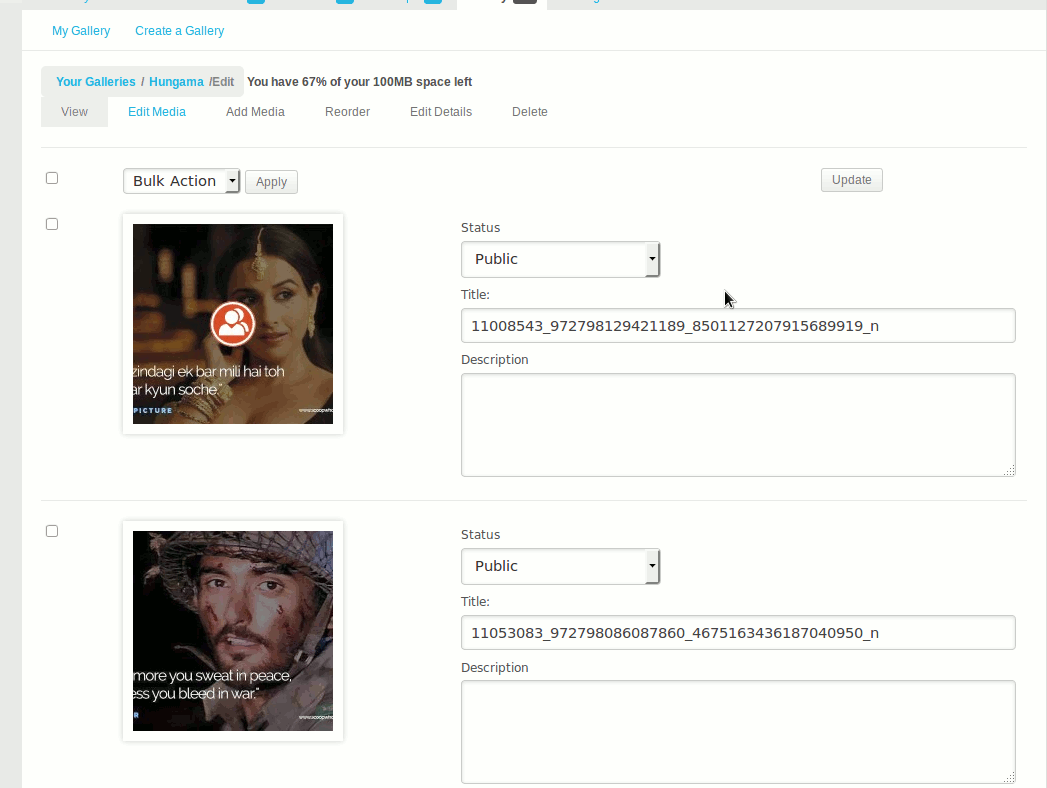The width and height of the screenshot is (1047, 788).
Task: Tick the select-all checkbox beside Bulk Action
Action: click(52, 178)
